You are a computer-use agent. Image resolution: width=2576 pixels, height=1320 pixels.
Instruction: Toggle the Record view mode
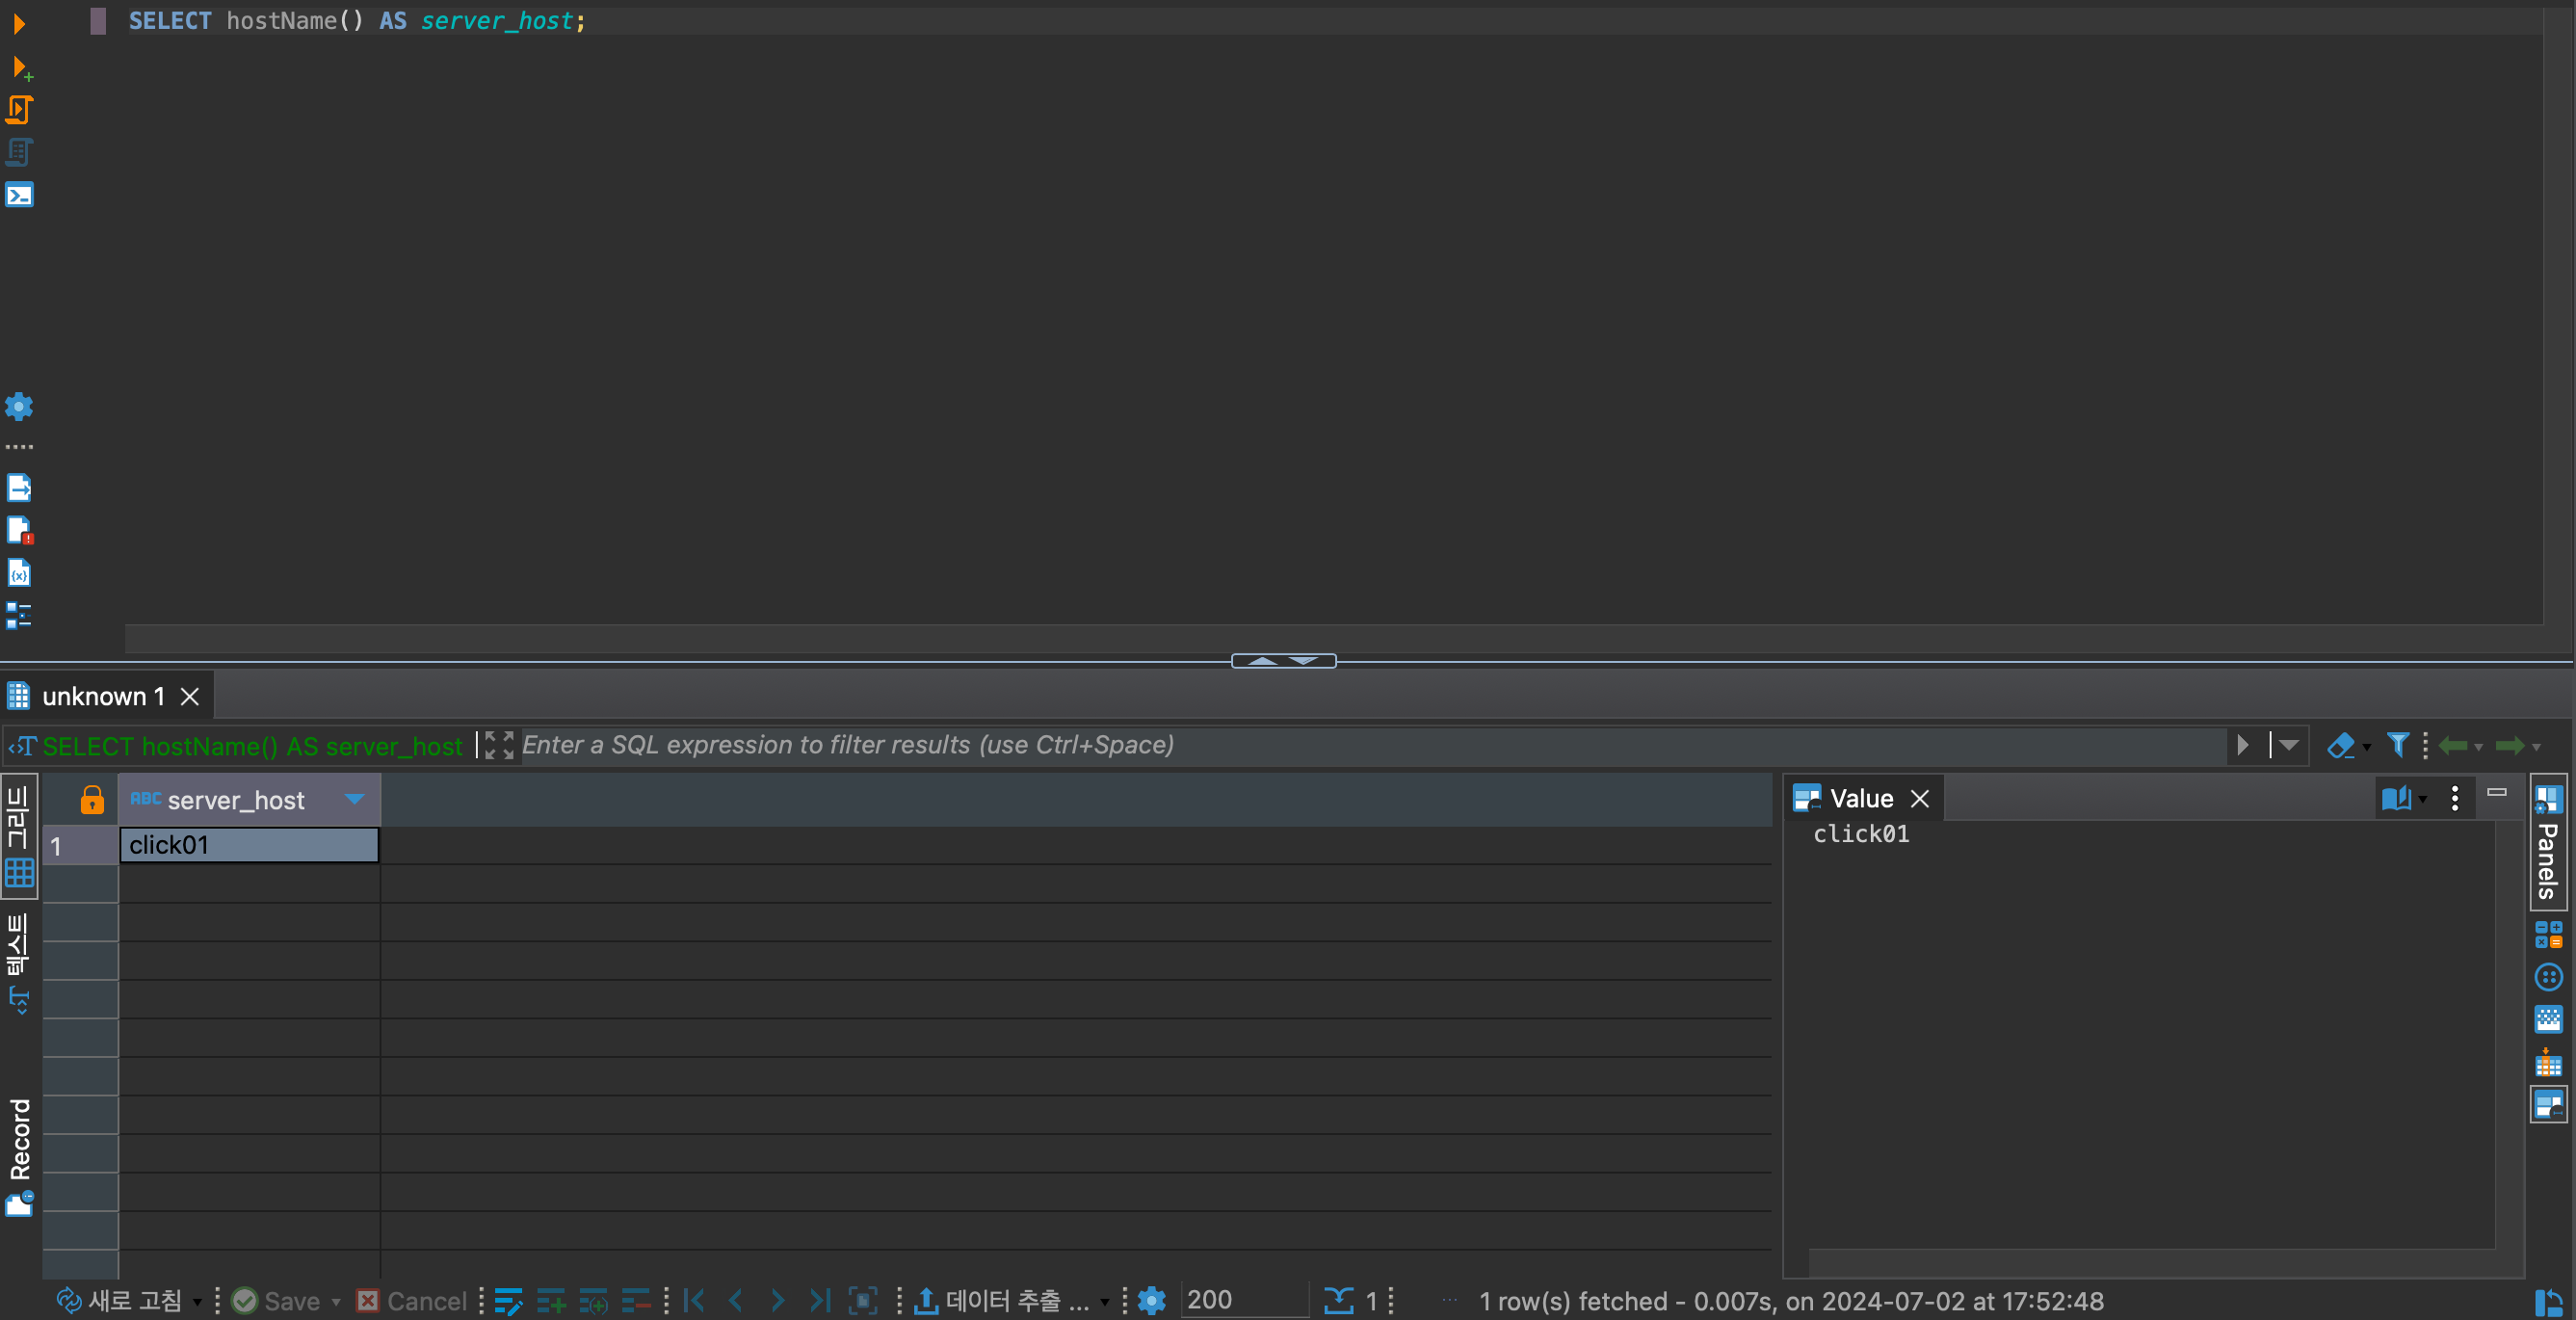pos(20,1155)
